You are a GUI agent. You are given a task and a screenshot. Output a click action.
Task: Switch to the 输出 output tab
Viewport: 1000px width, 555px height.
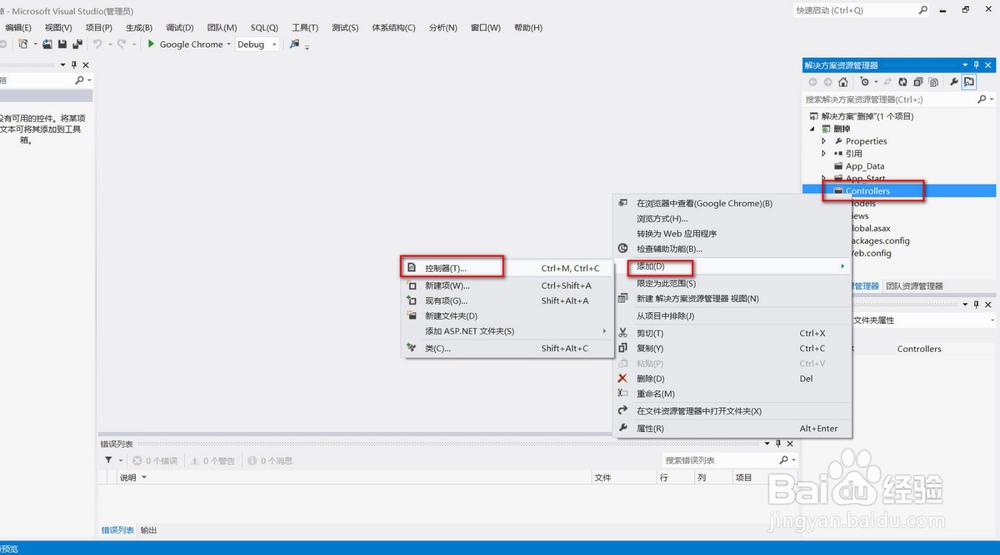point(149,530)
